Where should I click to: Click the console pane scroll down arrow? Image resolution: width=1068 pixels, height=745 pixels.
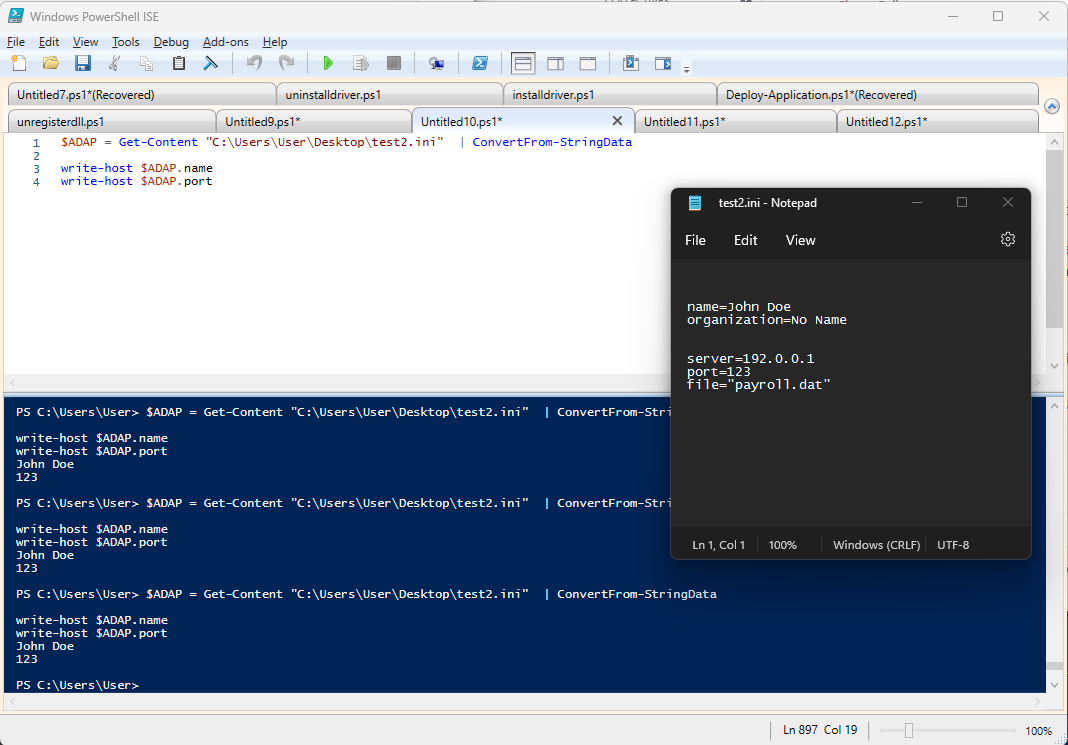1054,685
